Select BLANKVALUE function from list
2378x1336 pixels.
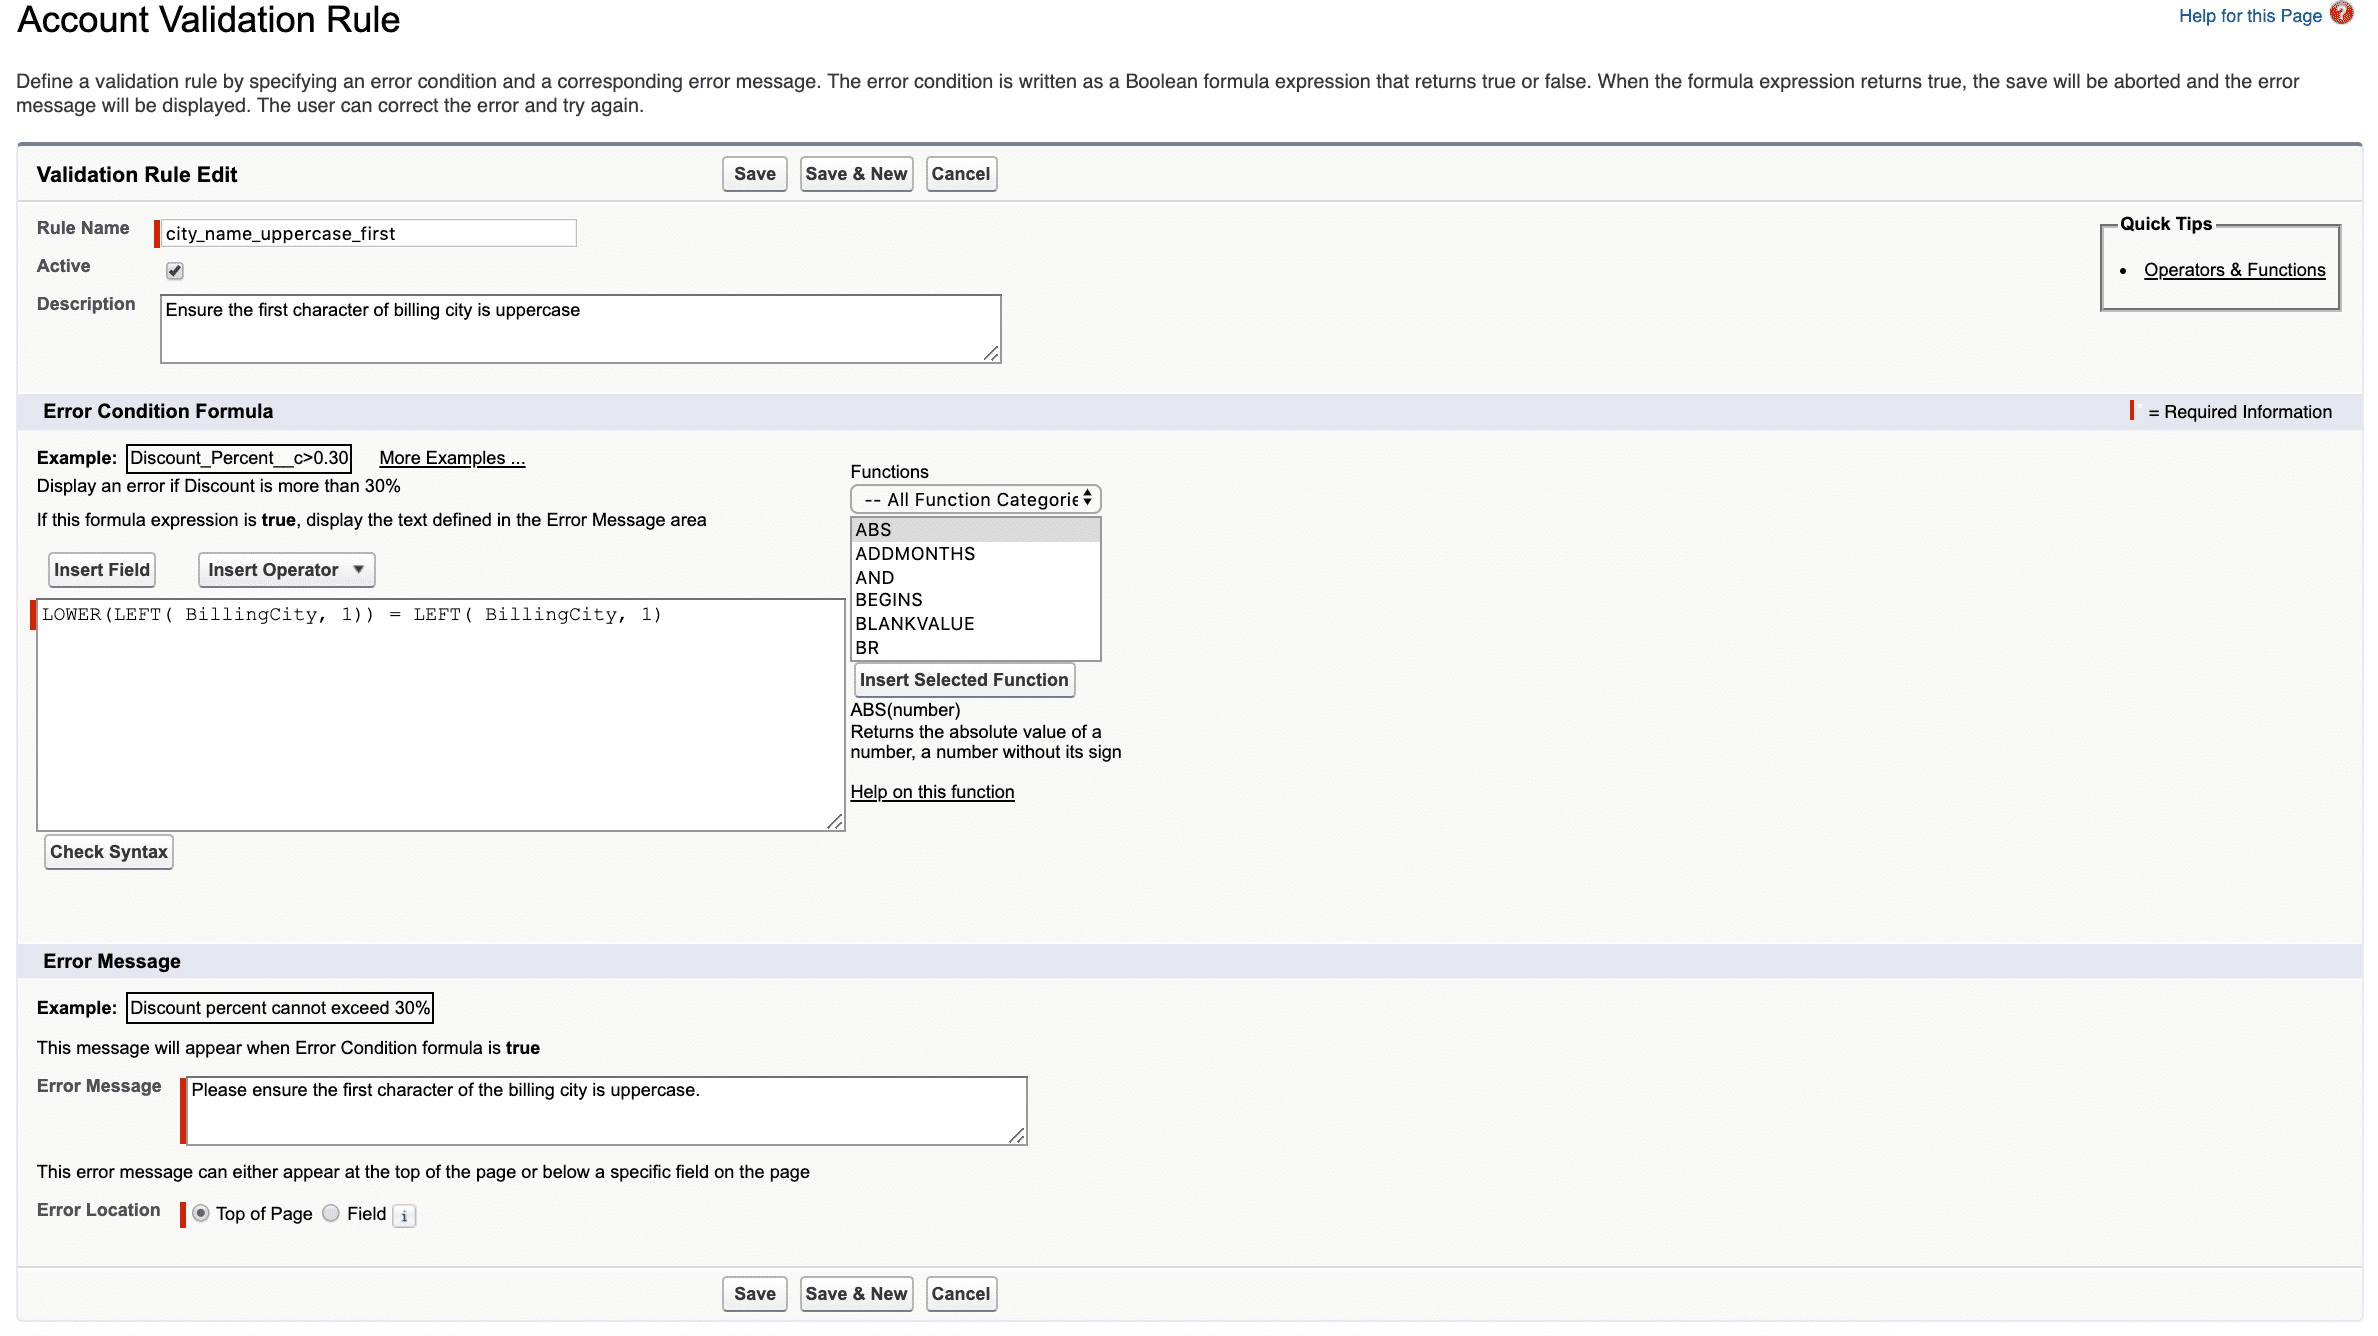click(914, 624)
